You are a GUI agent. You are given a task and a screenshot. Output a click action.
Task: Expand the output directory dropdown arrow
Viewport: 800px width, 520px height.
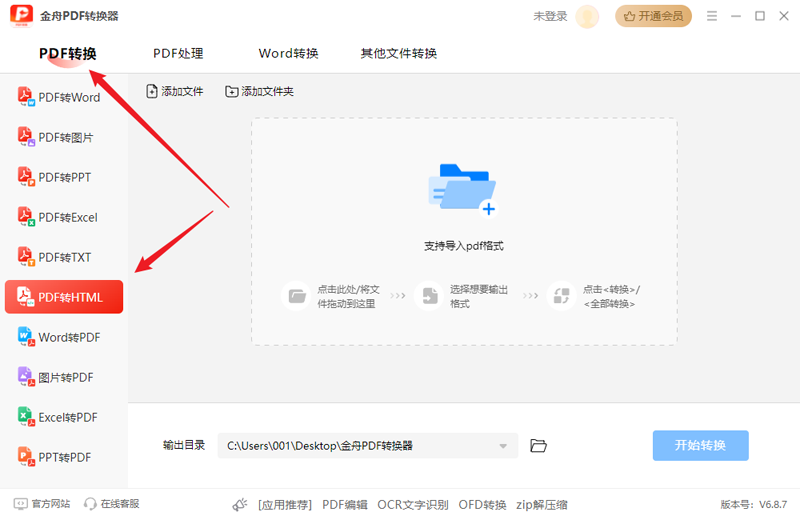tap(503, 446)
